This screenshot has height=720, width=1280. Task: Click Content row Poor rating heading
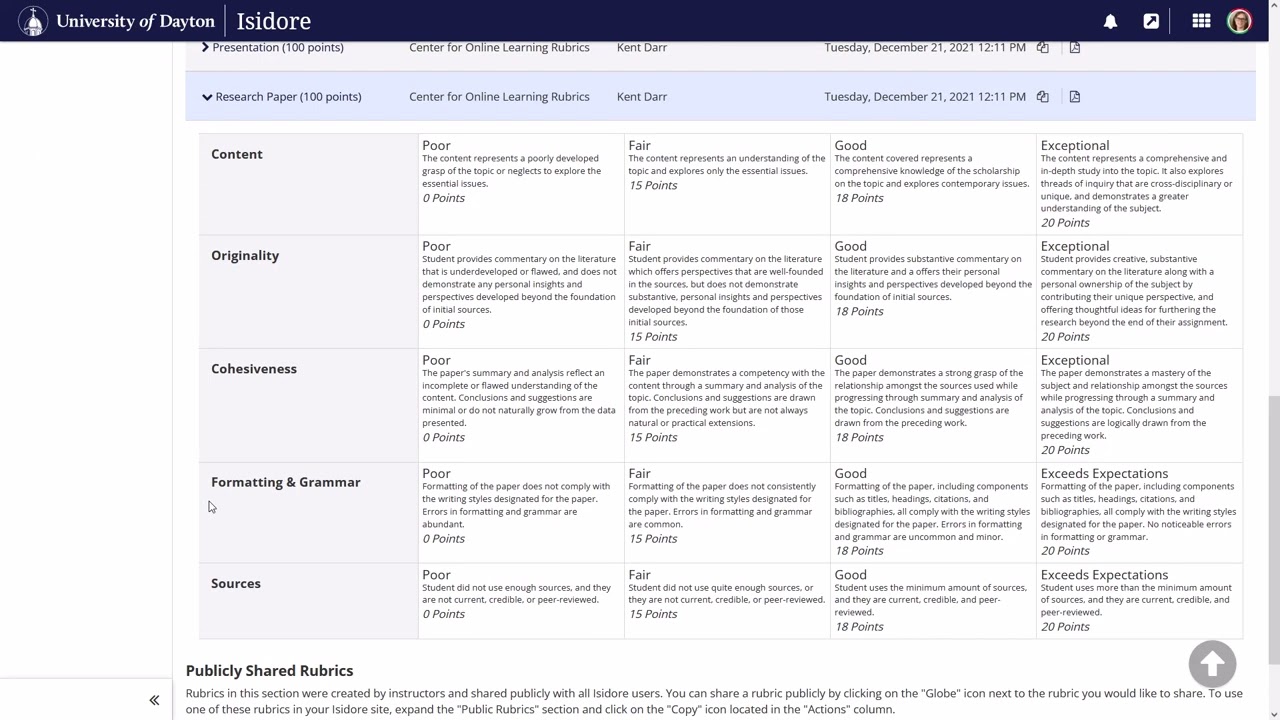pyautogui.click(x=436, y=145)
